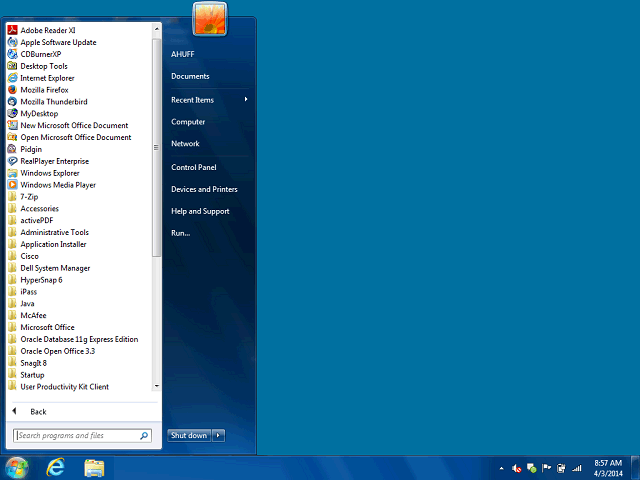Click the network signal tray icon

(577, 468)
